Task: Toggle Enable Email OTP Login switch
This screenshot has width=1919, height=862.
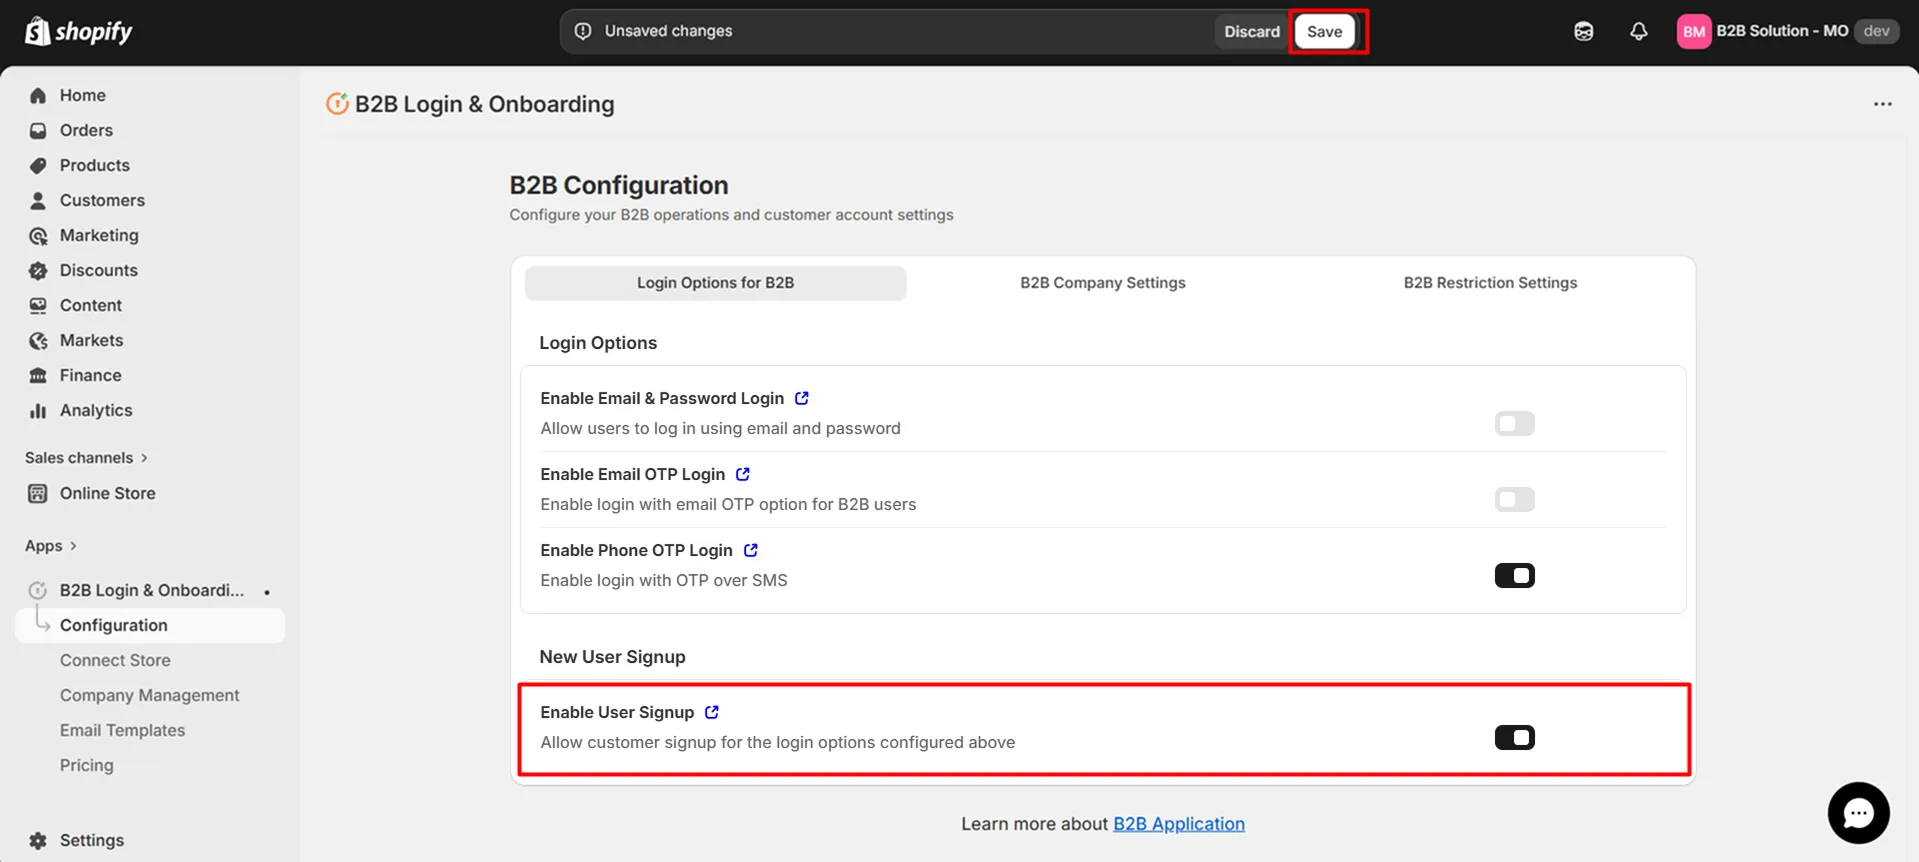Action: point(1514,499)
